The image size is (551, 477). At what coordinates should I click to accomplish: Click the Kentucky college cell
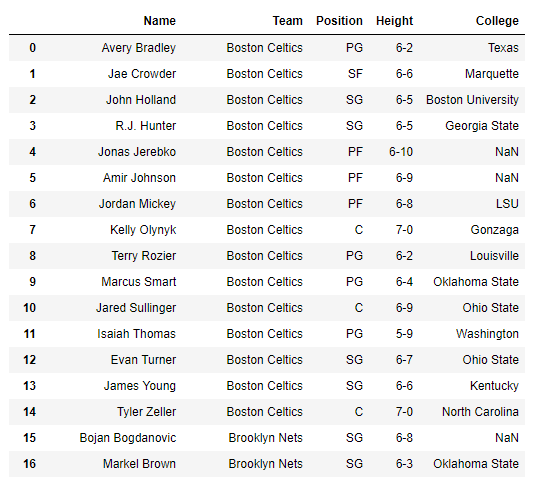click(x=494, y=386)
